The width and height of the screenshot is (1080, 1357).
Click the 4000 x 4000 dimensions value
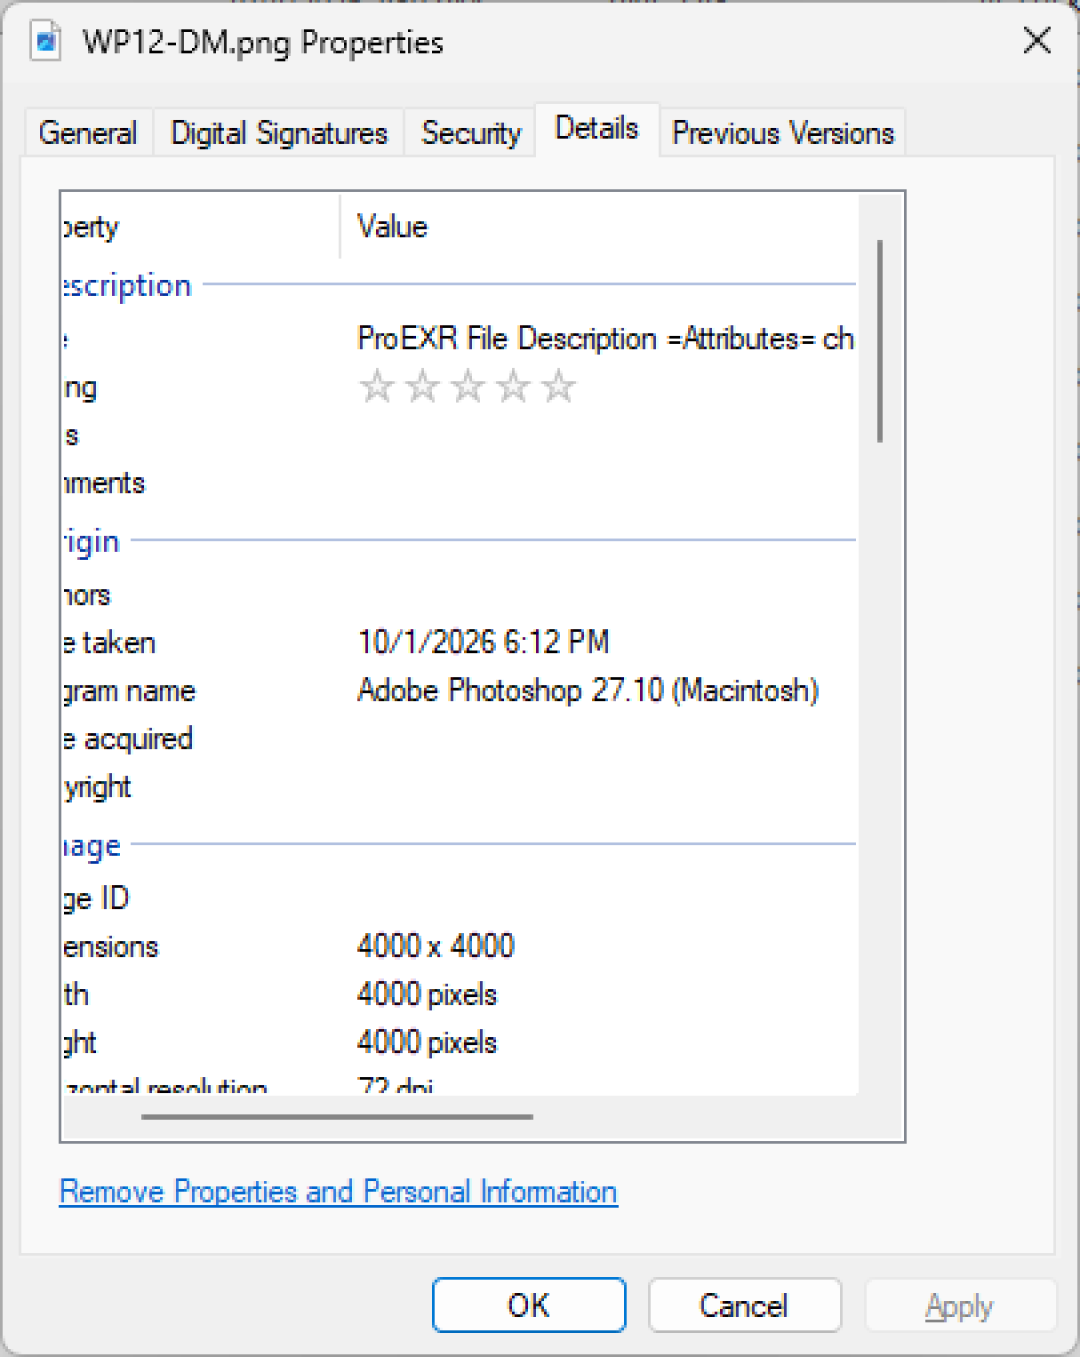436,946
